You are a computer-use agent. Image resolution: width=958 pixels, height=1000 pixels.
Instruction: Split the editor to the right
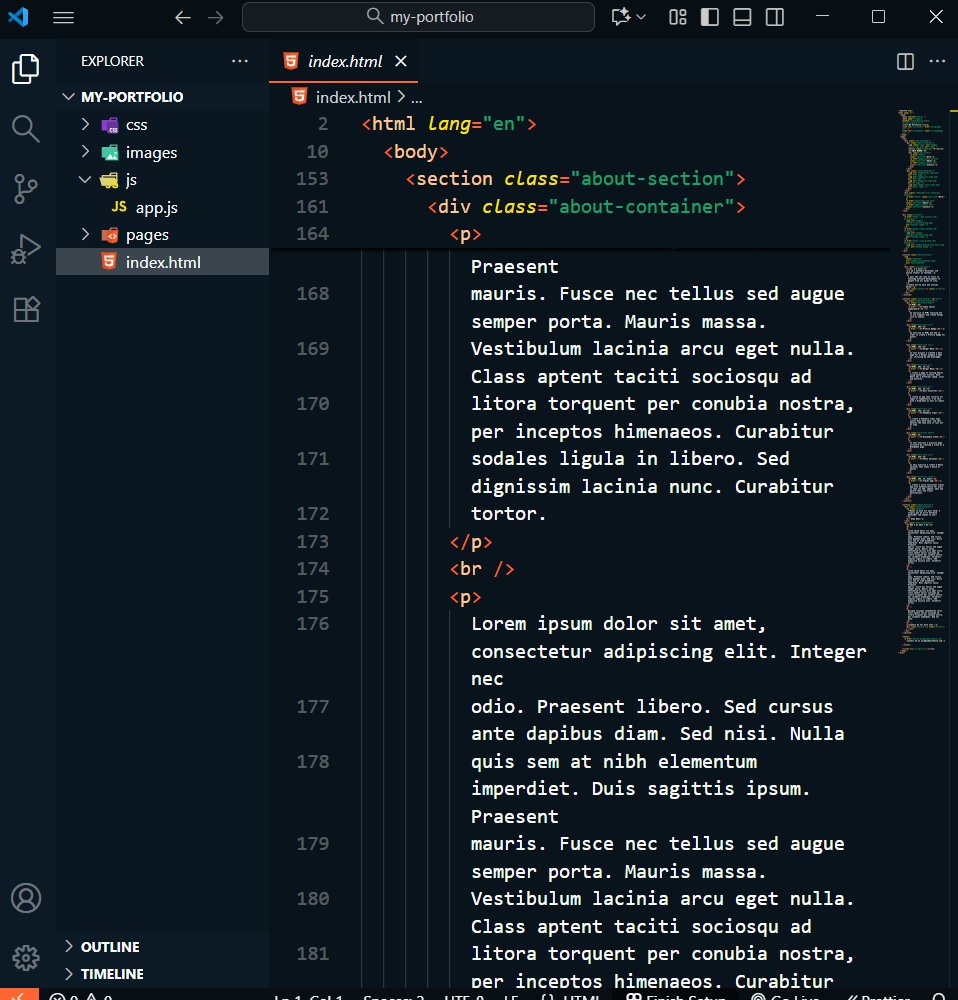pyautogui.click(x=905, y=61)
